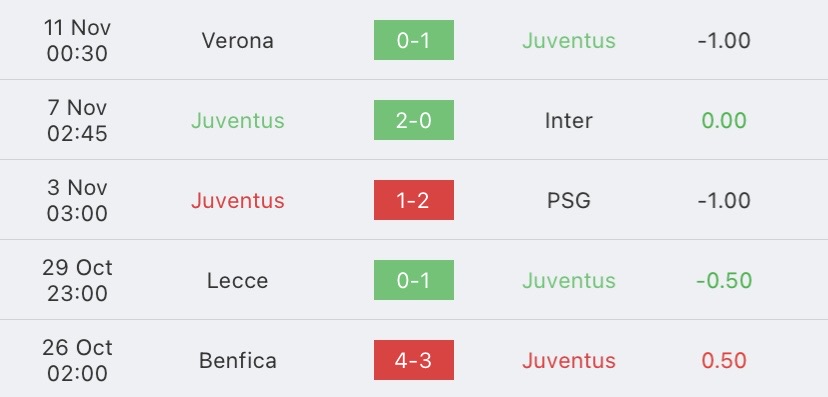The image size is (828, 397).
Task: Click the 3 Nov 03:00 match date
Action: coord(77,200)
